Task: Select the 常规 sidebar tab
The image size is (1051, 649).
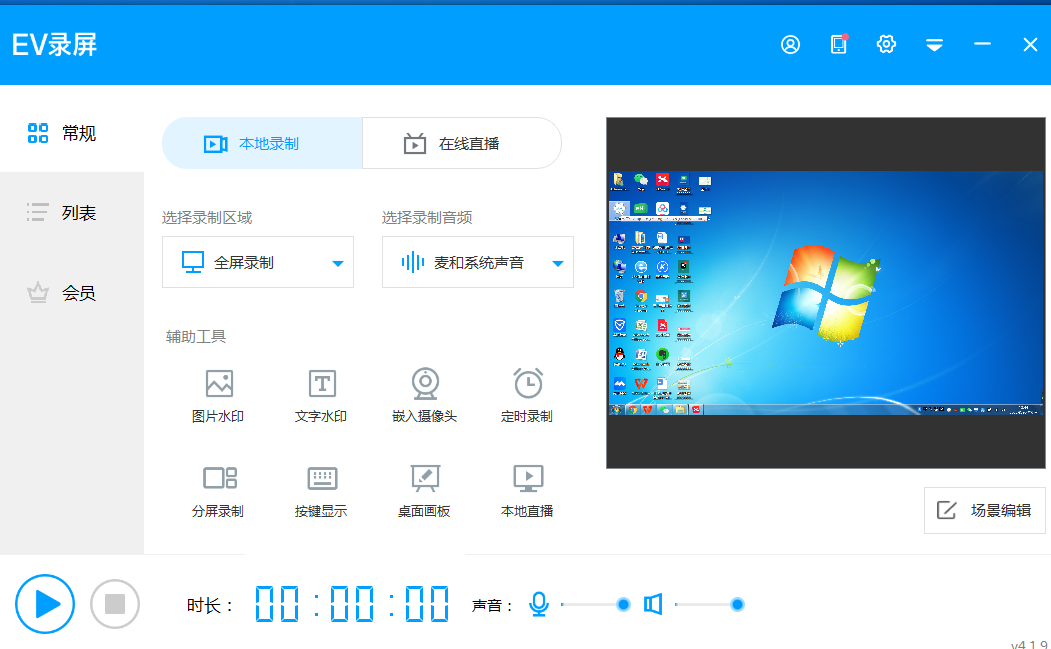Action: click(x=72, y=133)
